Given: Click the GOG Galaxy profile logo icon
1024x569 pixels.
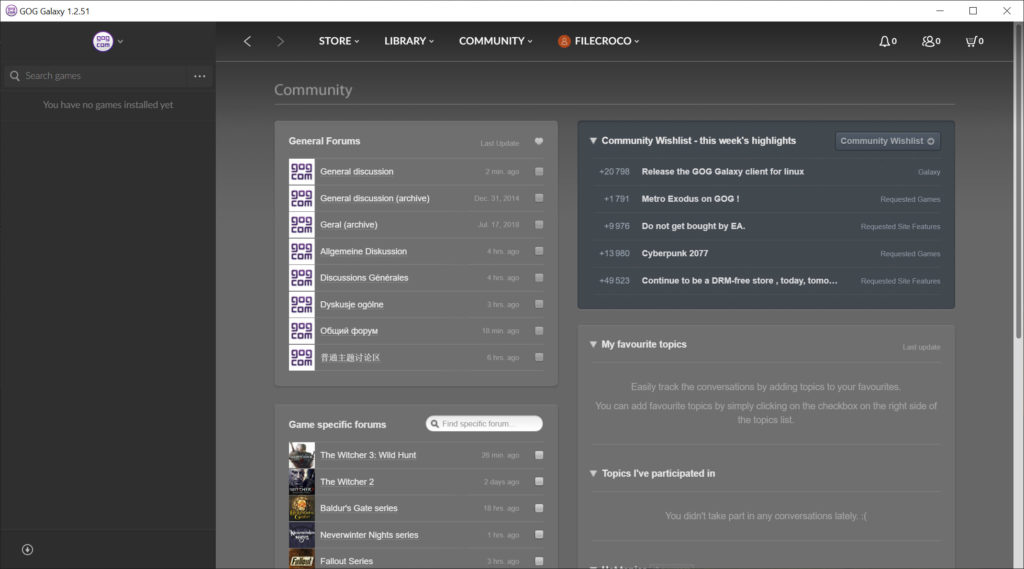Looking at the screenshot, I should [x=103, y=41].
